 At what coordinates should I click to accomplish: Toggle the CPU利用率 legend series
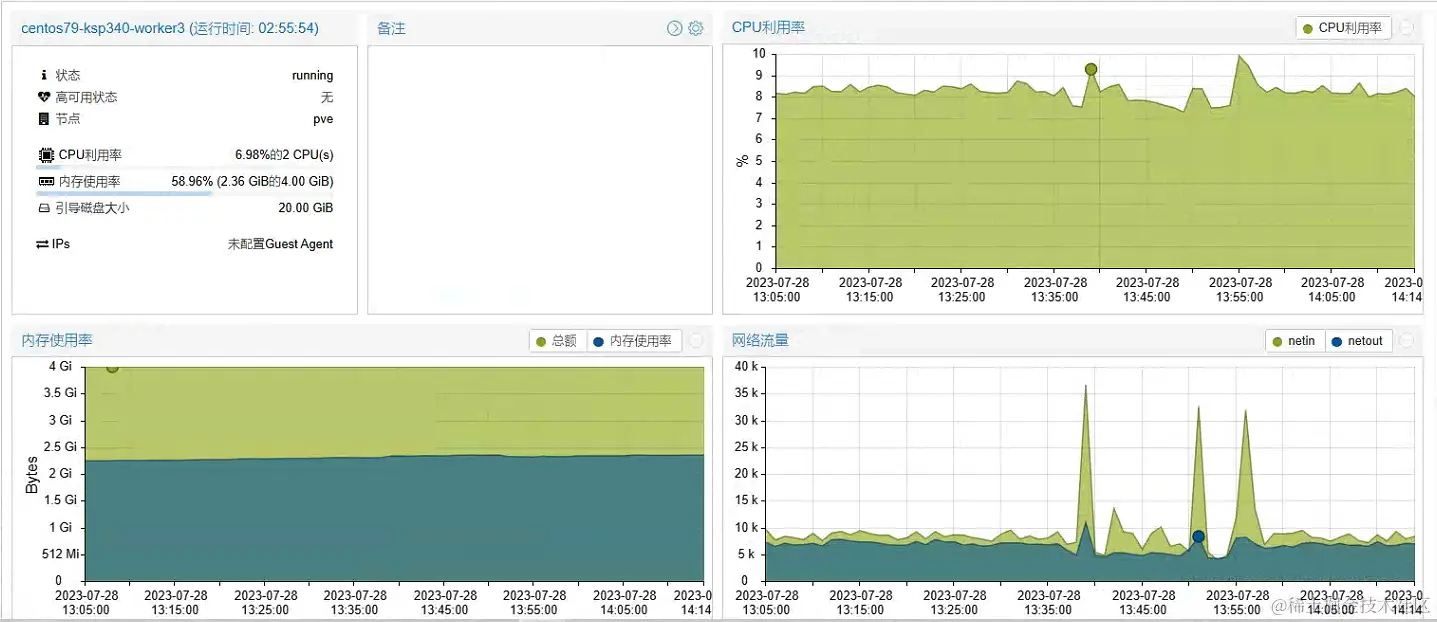pyautogui.click(x=1343, y=28)
